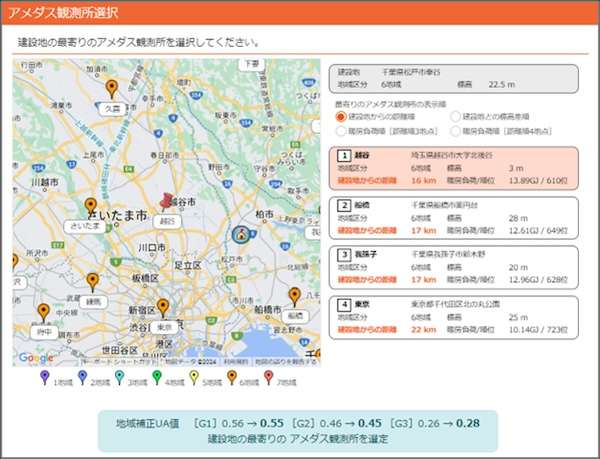The width and height of the screenshot is (600, 459).
Task: Click the purple 1地域 legend pin
Action: (45, 377)
